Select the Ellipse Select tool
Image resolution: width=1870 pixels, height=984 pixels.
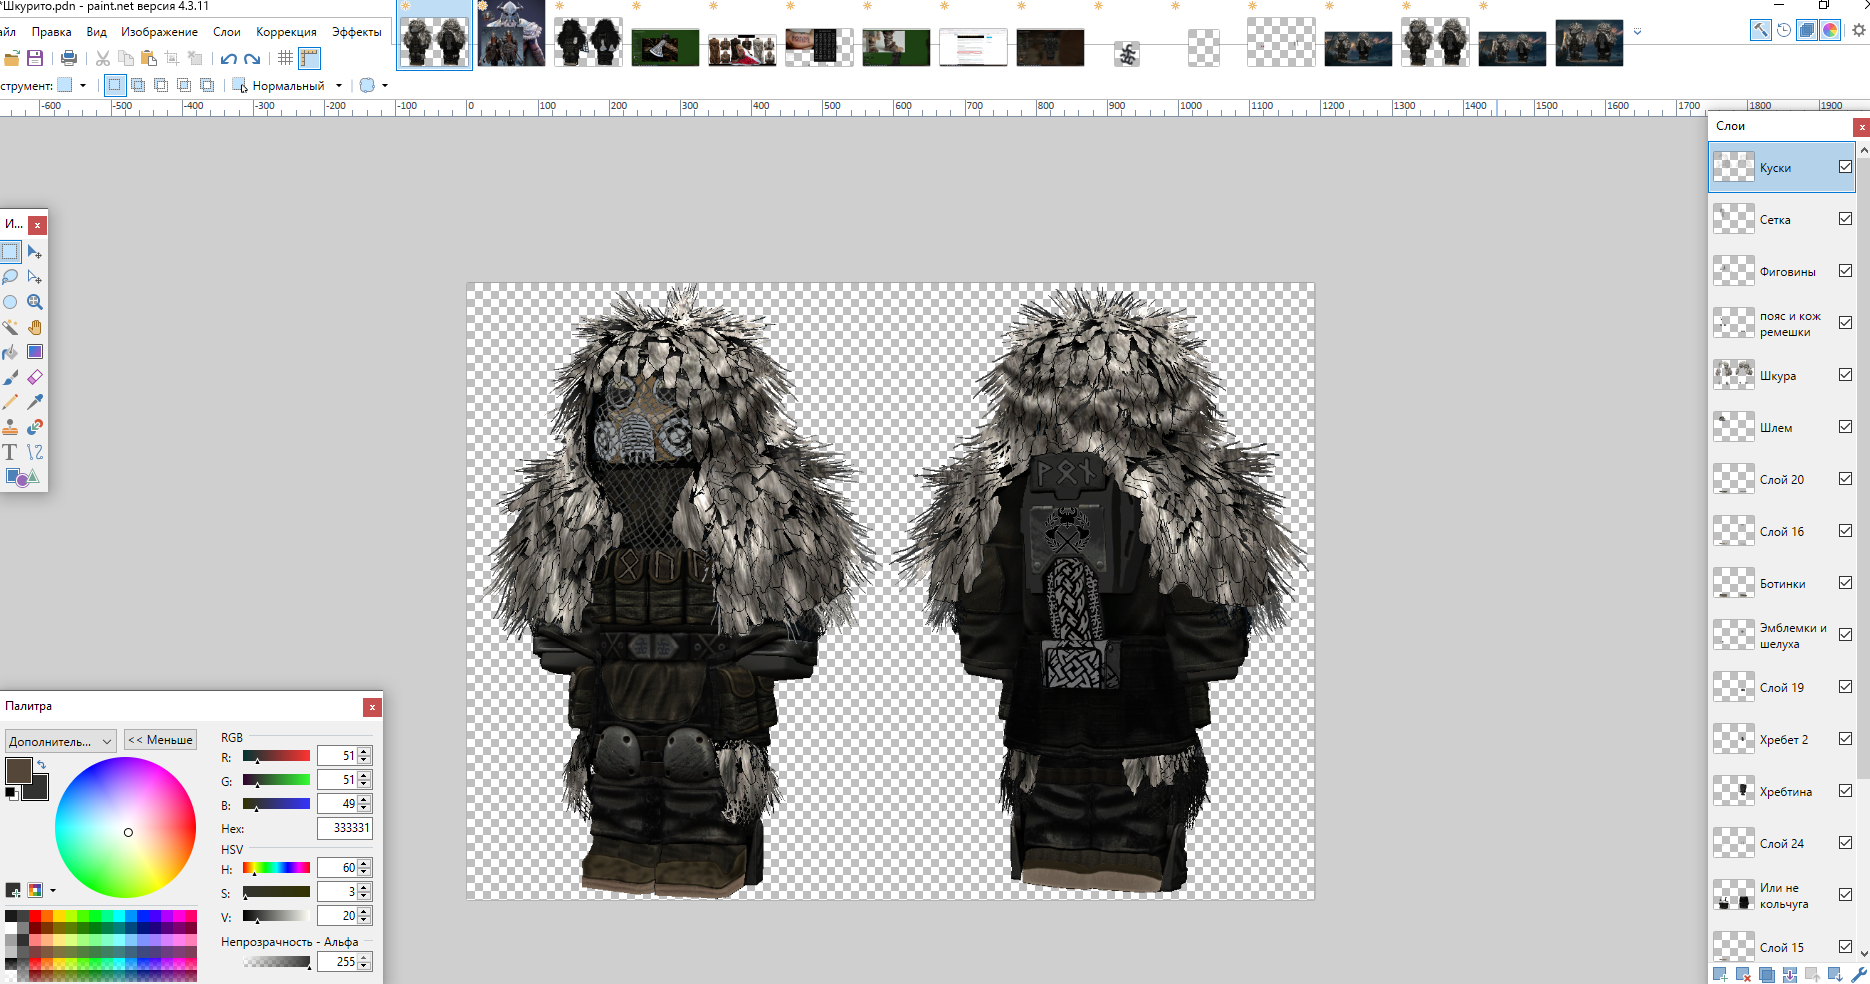(10, 302)
